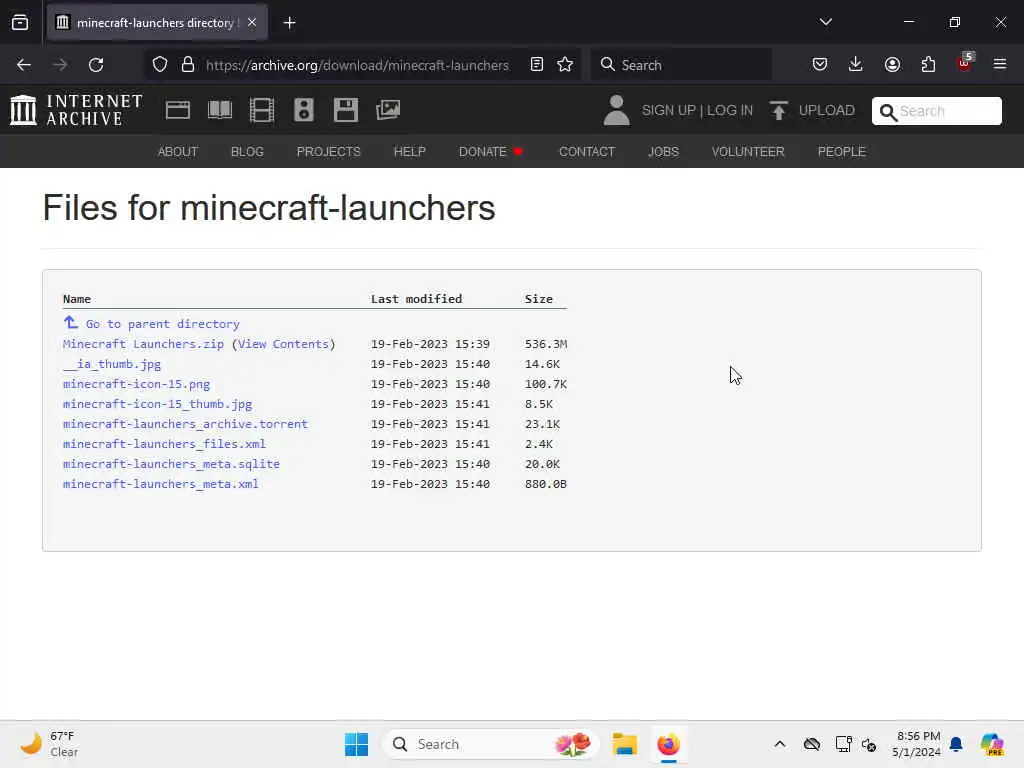The width and height of the screenshot is (1024, 768).
Task: Click the Firefox taskbar icon
Action: tap(668, 744)
